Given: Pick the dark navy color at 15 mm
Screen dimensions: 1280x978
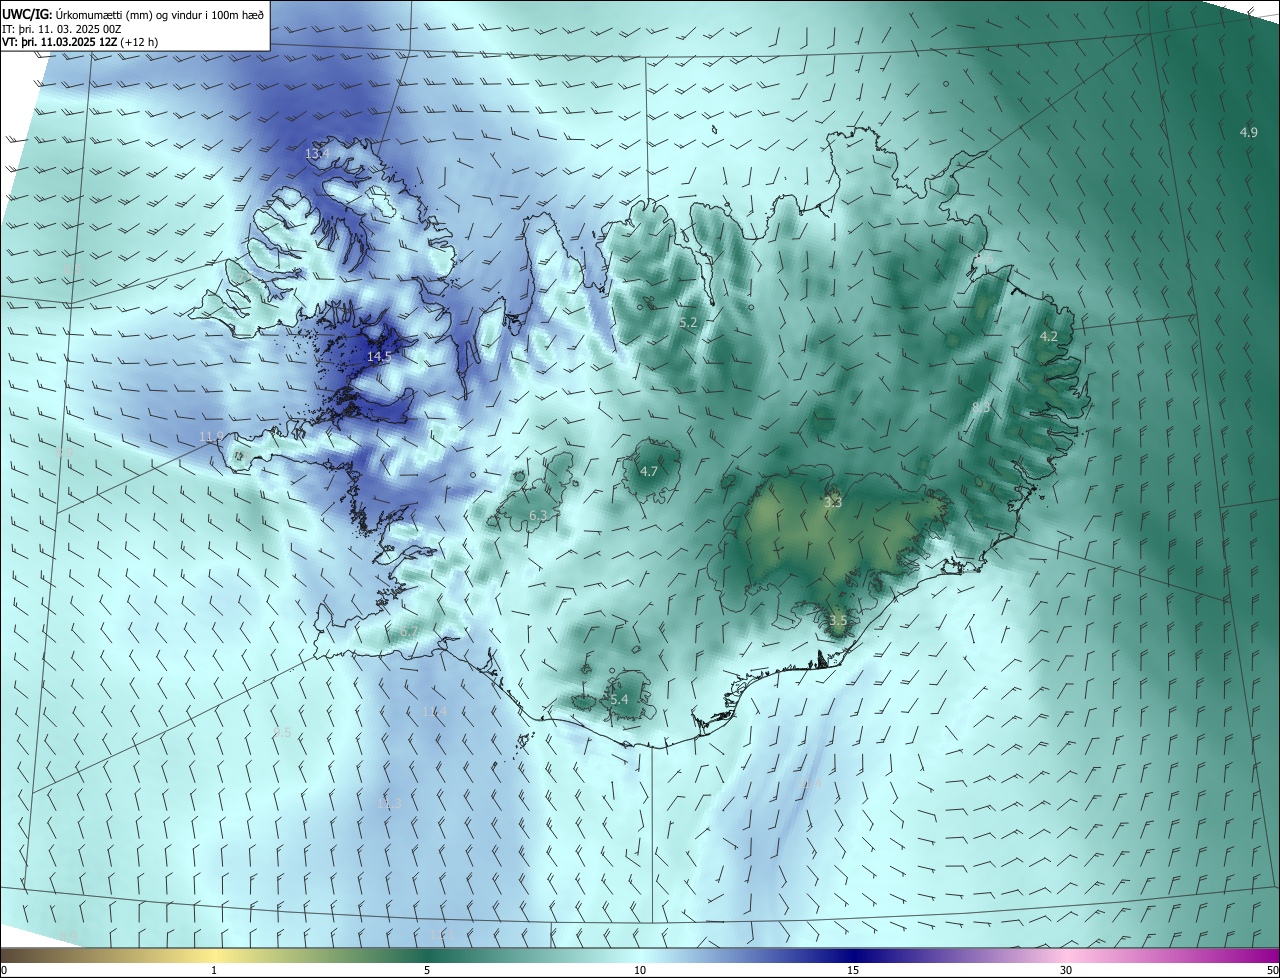Looking at the screenshot, I should click(x=853, y=954).
